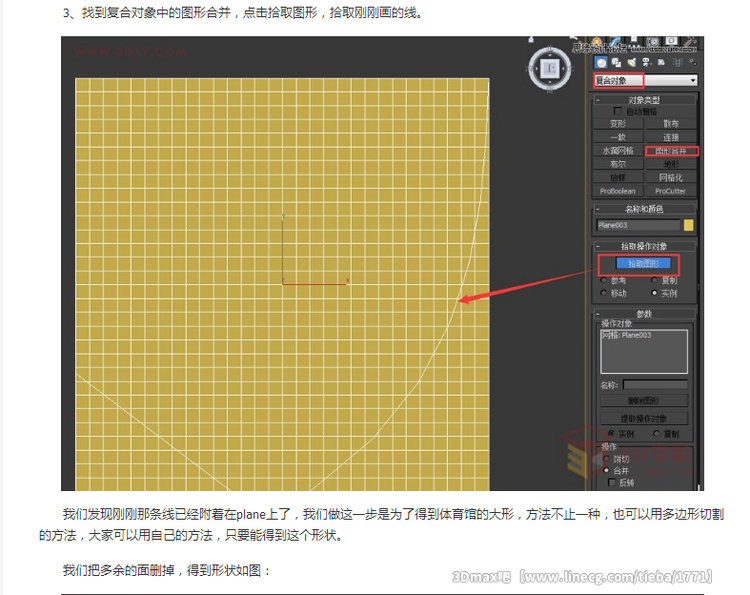750x595 pixels.
Task: Click the 图形合并 button
Action: (671, 151)
